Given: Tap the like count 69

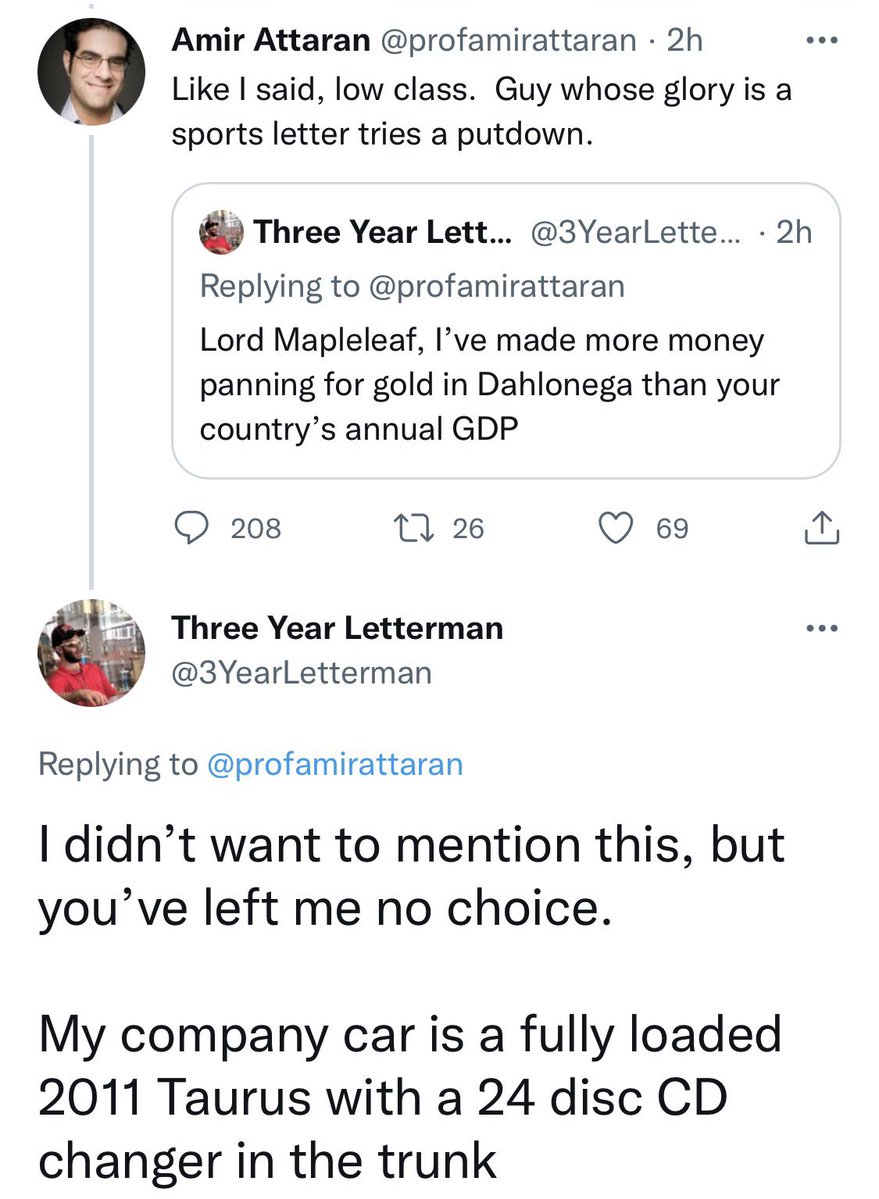Looking at the screenshot, I should pyautogui.click(x=673, y=528).
